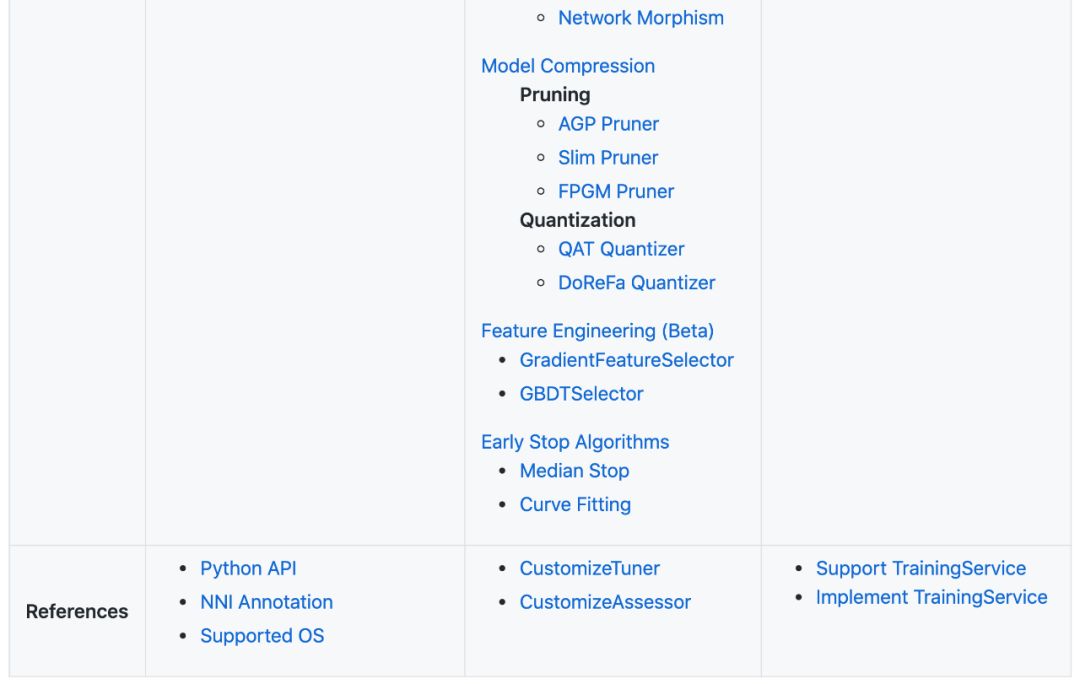The width and height of the screenshot is (1080, 684).
Task: Open the Python API reference link
Action: click(248, 569)
